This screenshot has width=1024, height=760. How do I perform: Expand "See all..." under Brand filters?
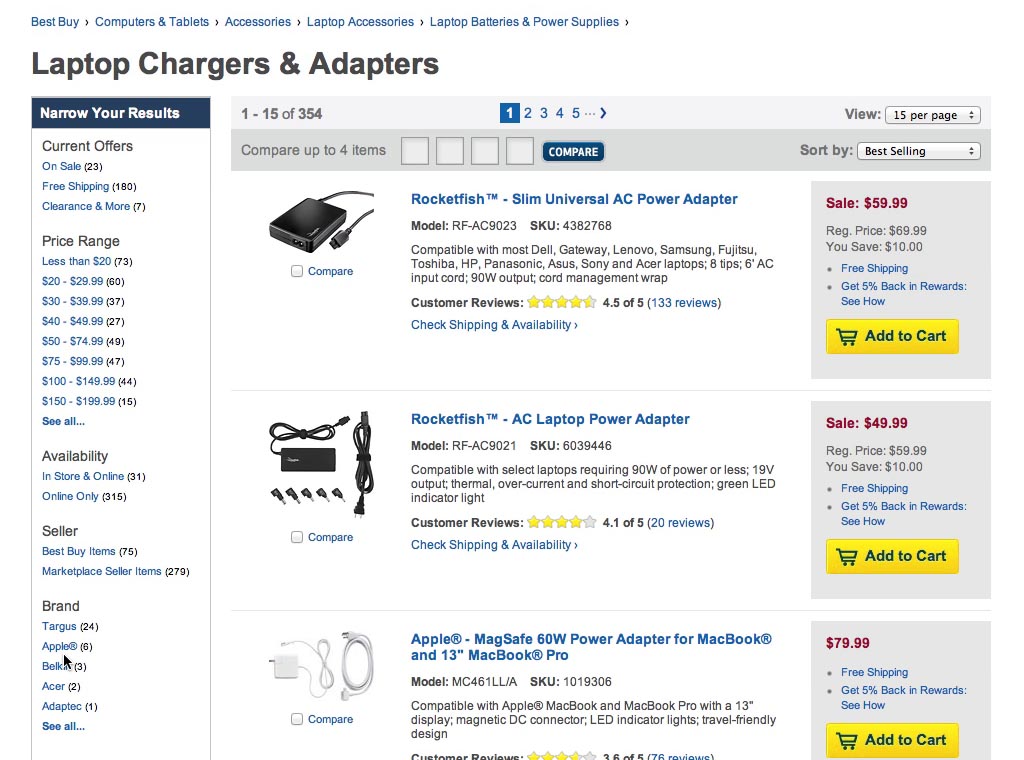62,726
